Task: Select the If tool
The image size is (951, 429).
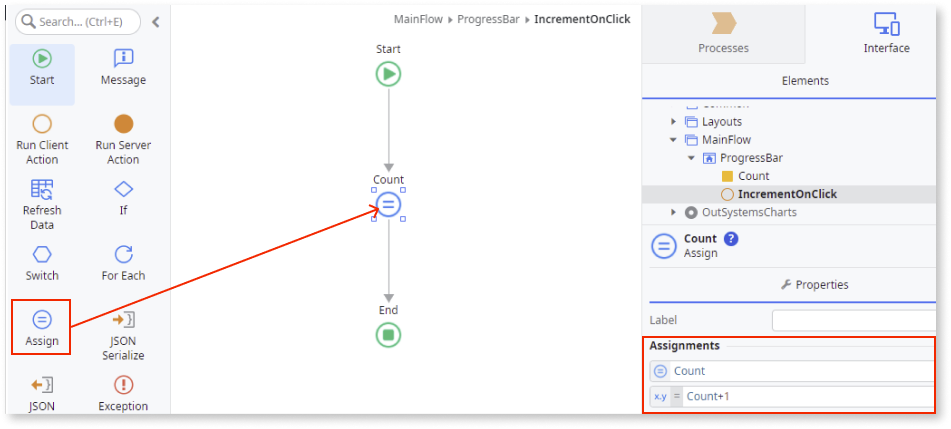Action: coord(123,198)
